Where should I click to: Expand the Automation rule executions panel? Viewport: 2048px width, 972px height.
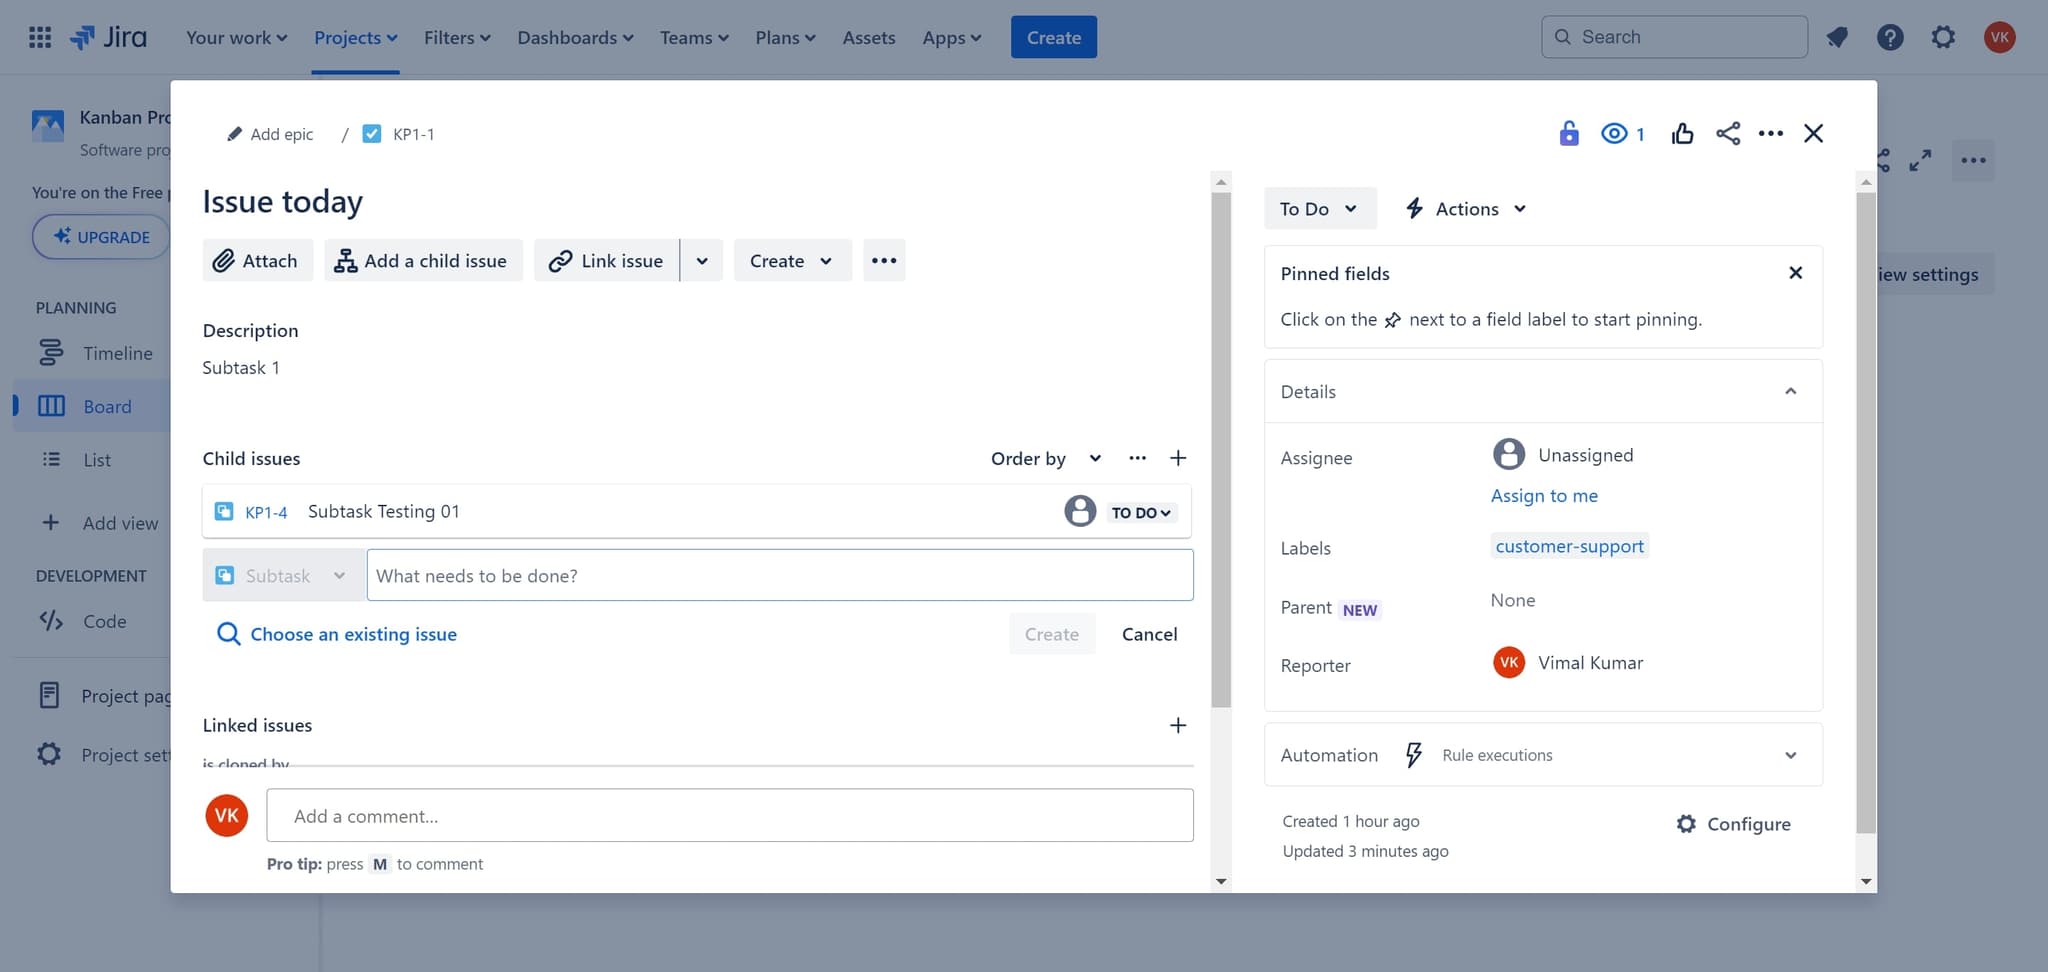pos(1790,756)
